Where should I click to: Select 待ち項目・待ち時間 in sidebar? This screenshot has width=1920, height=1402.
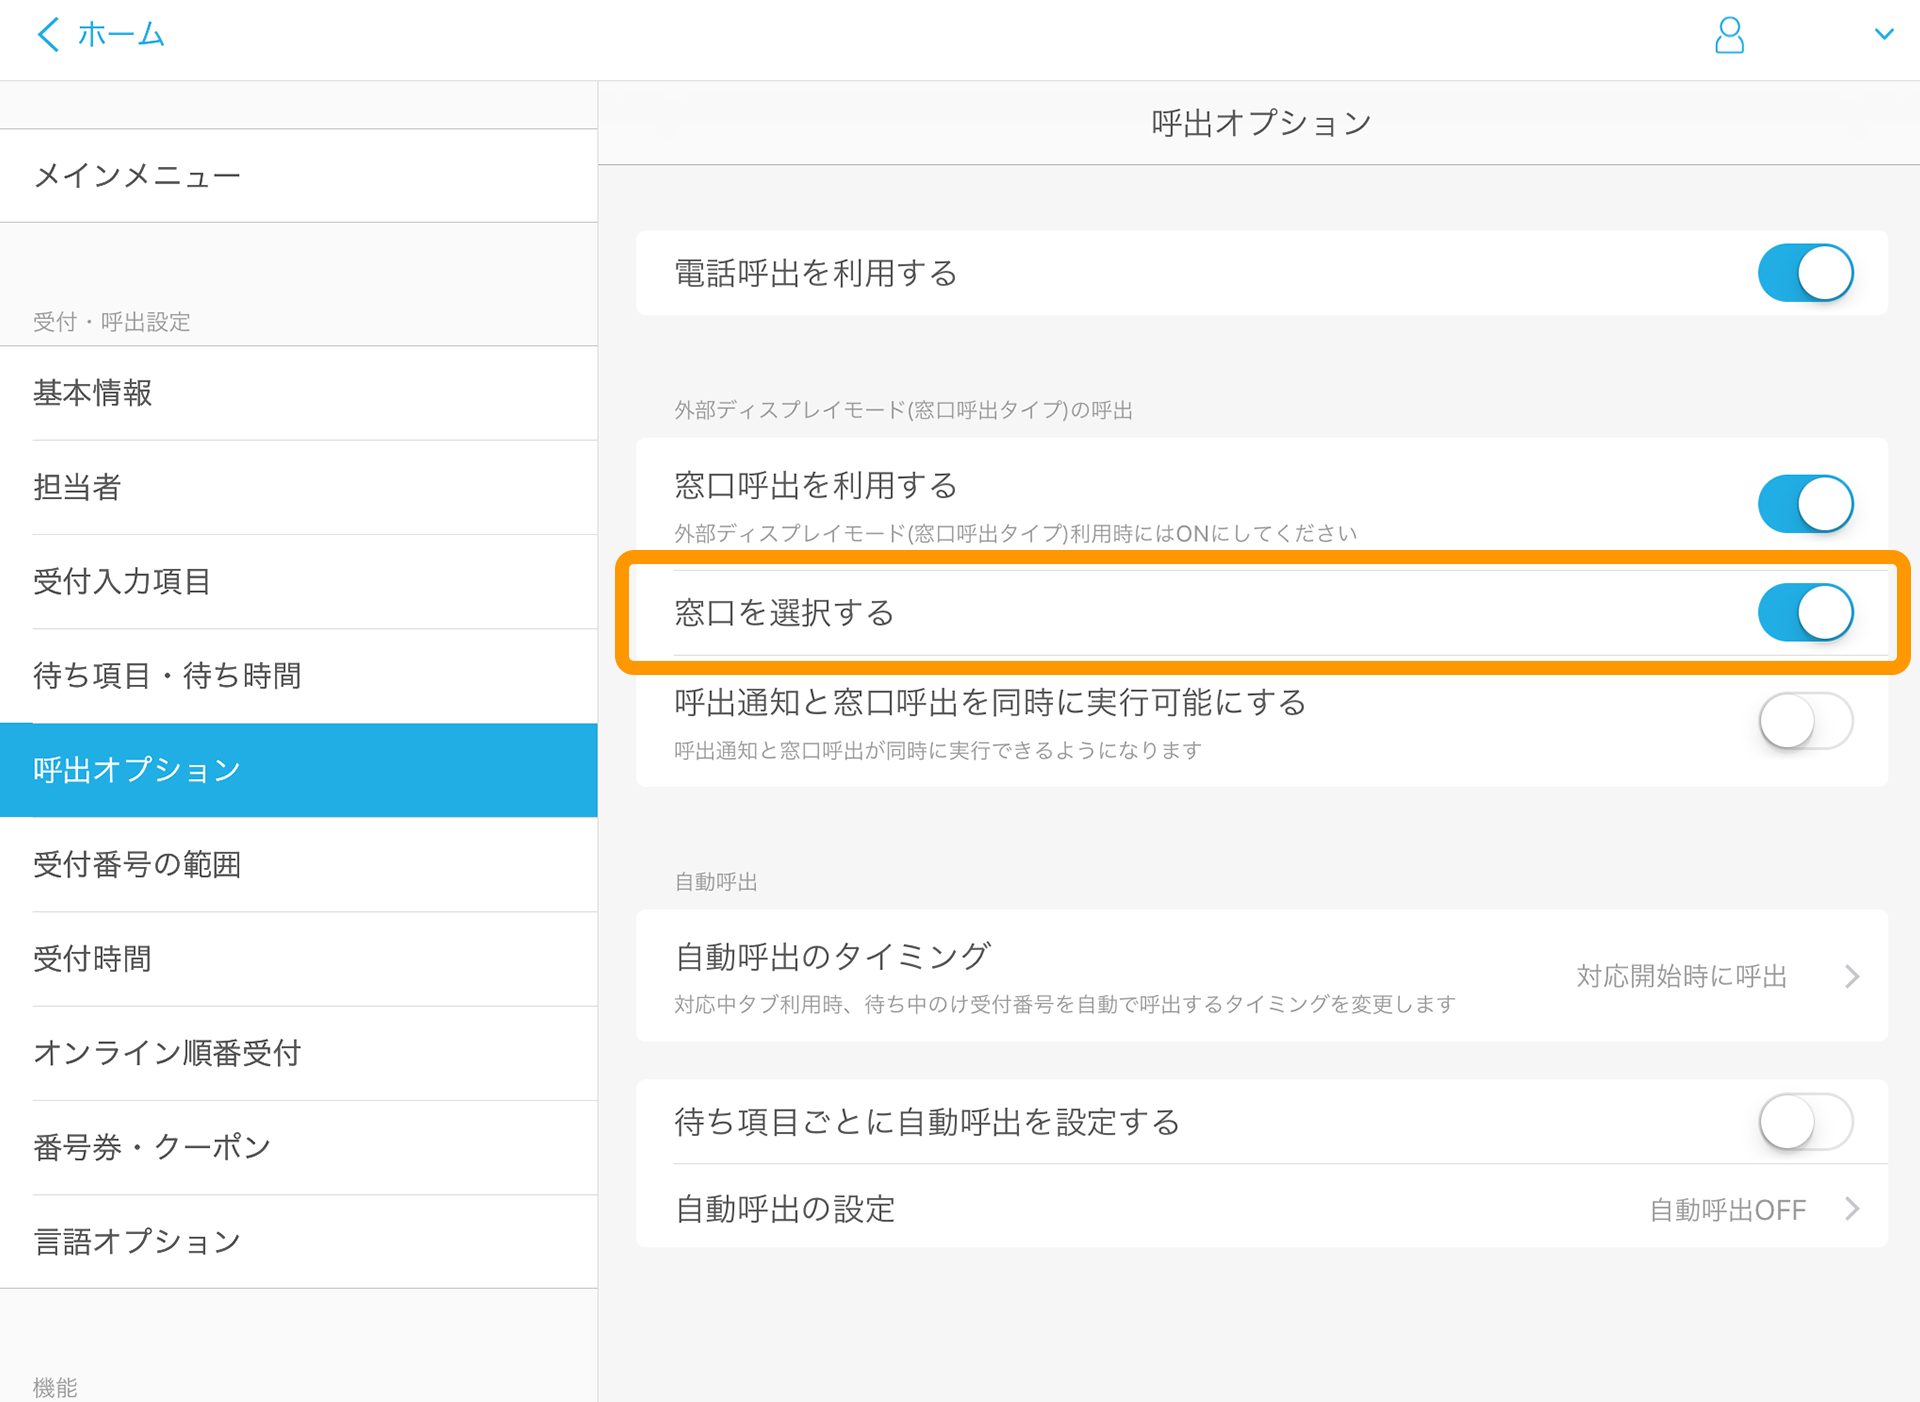tap(299, 676)
